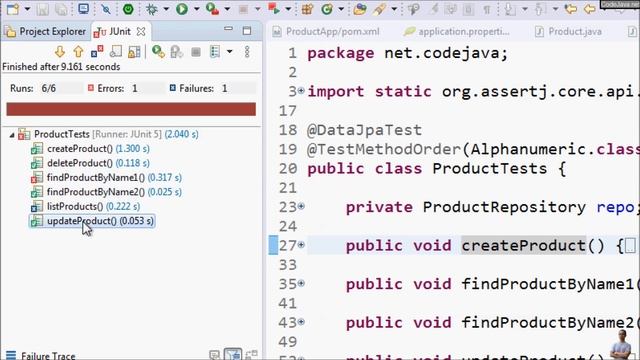Viewport: 640px width, 360px height.
Task: Expand folded code at line 35
Action: point(301,283)
